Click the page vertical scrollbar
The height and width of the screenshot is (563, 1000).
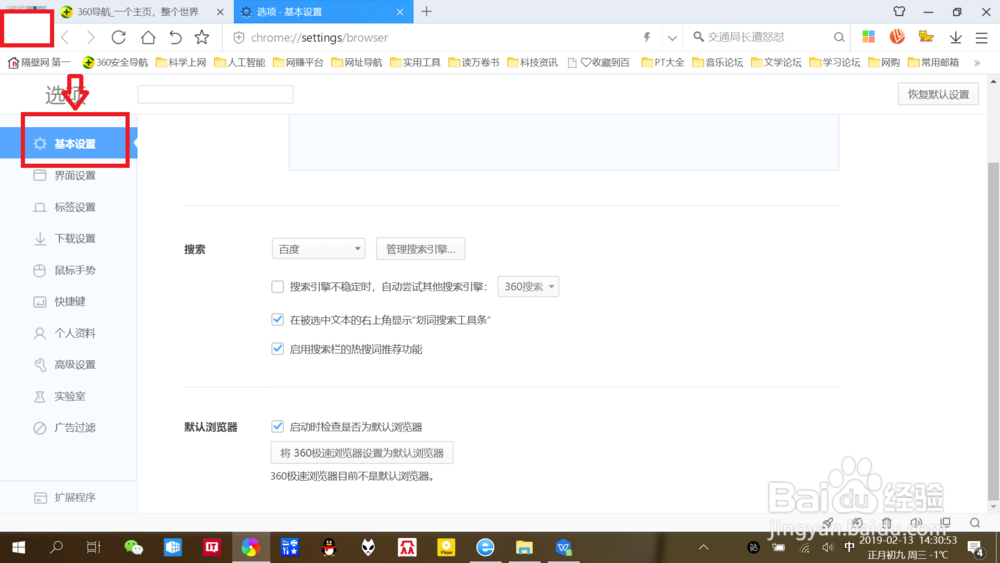tap(993, 332)
